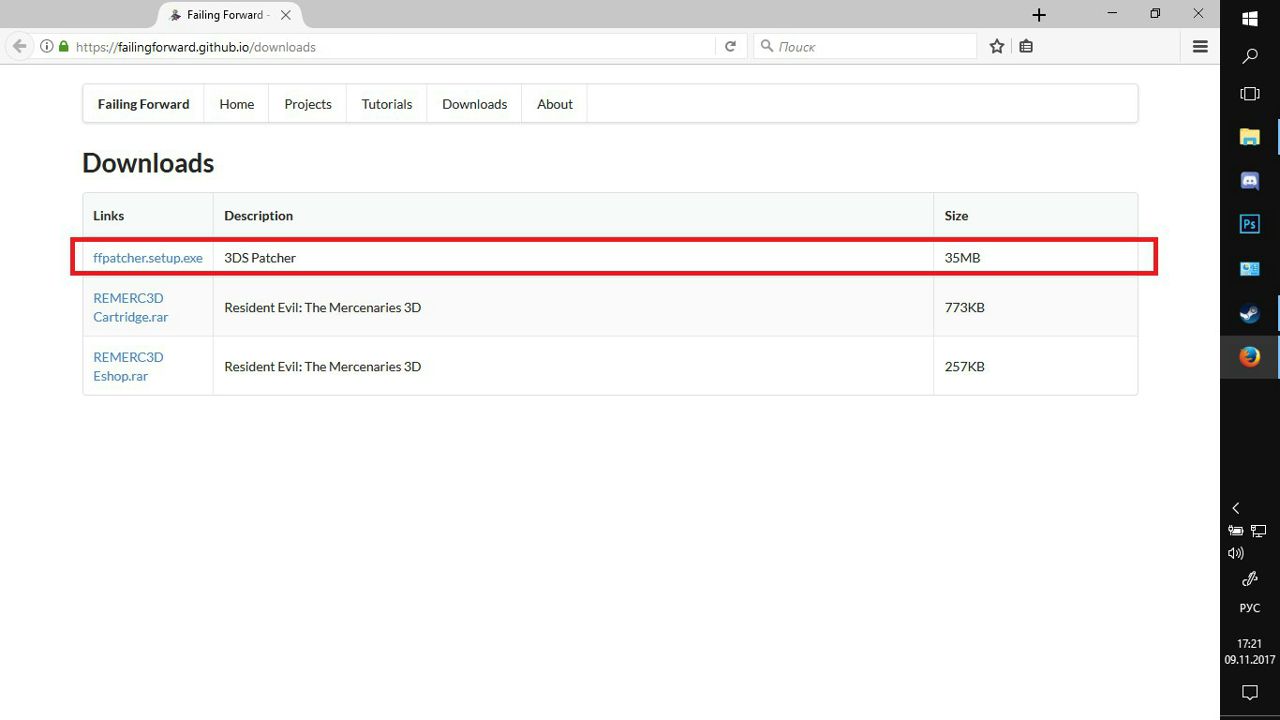Expand hidden system tray icons chevron

(1236, 508)
